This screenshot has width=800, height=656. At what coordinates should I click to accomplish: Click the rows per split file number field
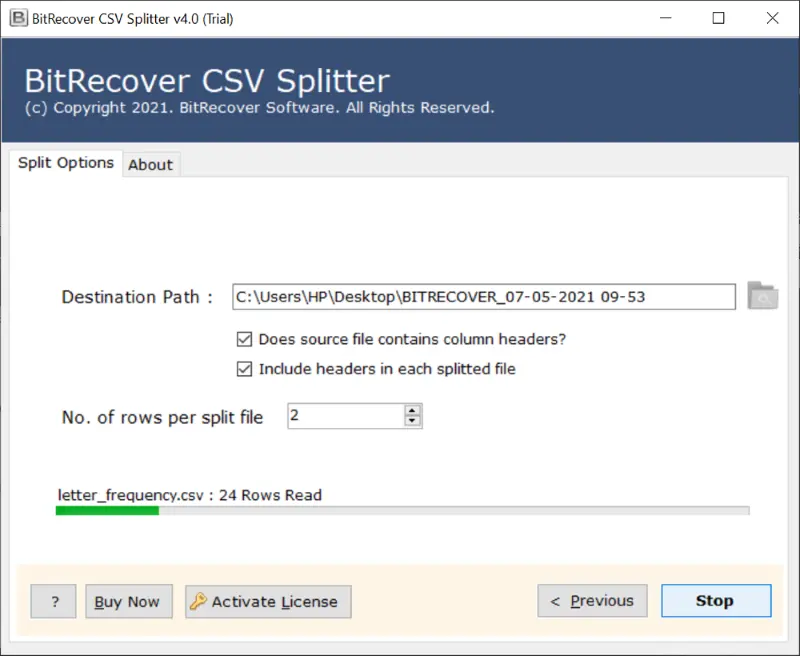tap(347, 416)
